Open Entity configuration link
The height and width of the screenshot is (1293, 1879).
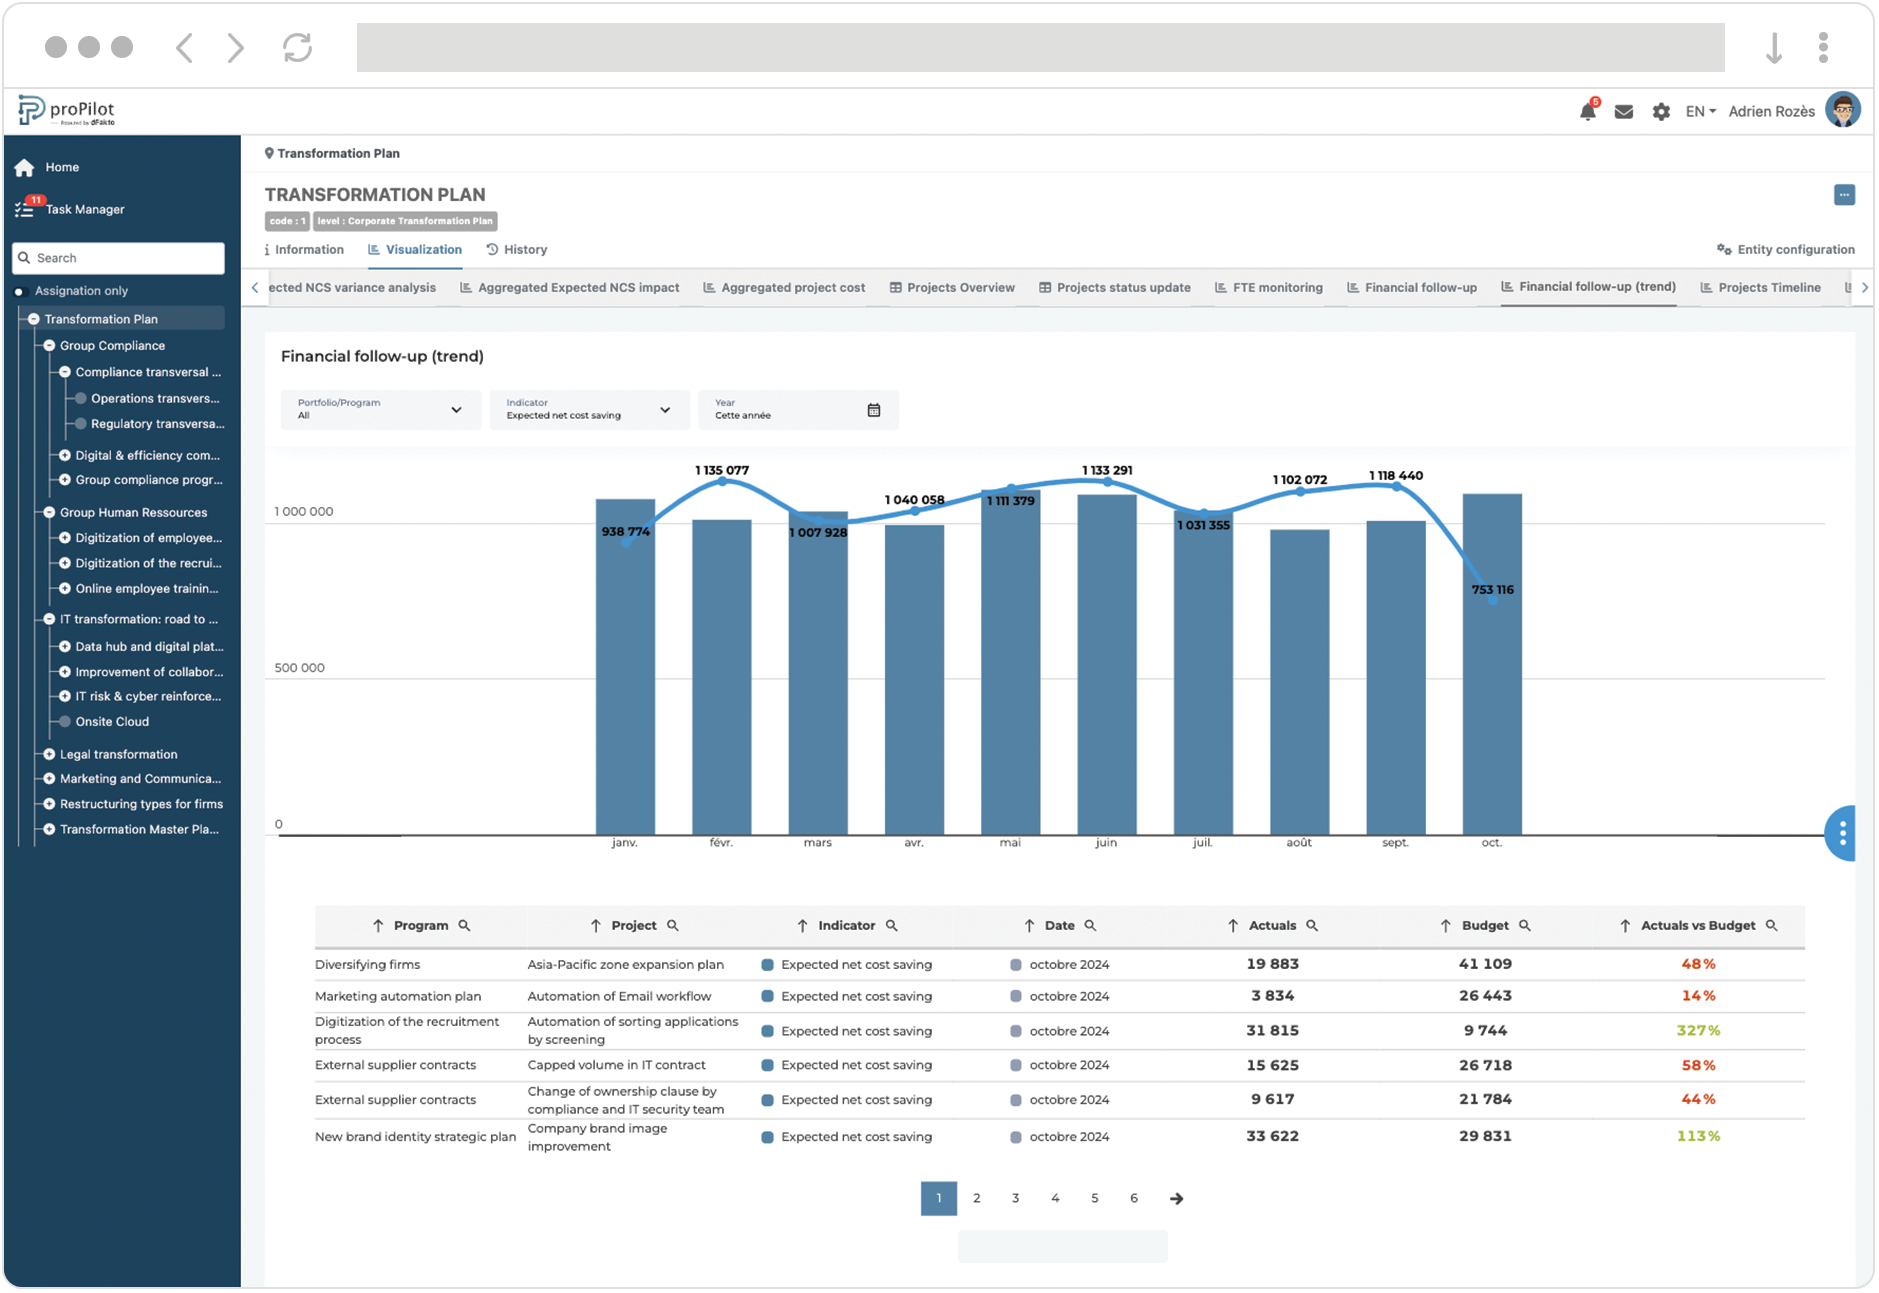point(1786,250)
